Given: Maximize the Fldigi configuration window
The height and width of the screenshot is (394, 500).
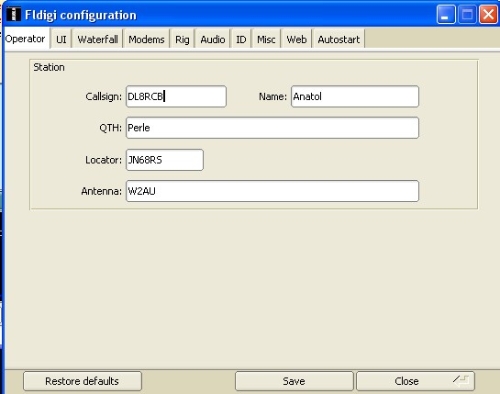Looking at the screenshot, I should tap(467, 15).
